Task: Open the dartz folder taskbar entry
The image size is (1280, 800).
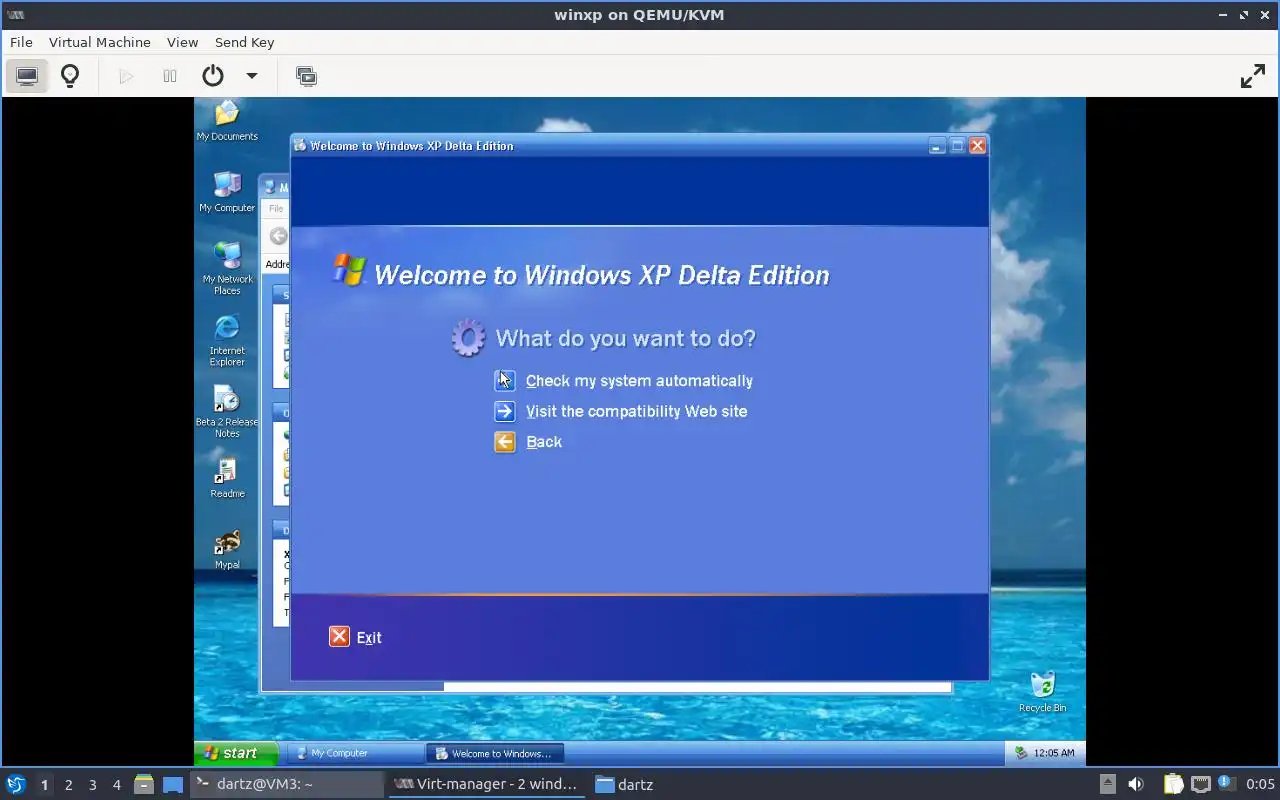Action: click(x=625, y=784)
